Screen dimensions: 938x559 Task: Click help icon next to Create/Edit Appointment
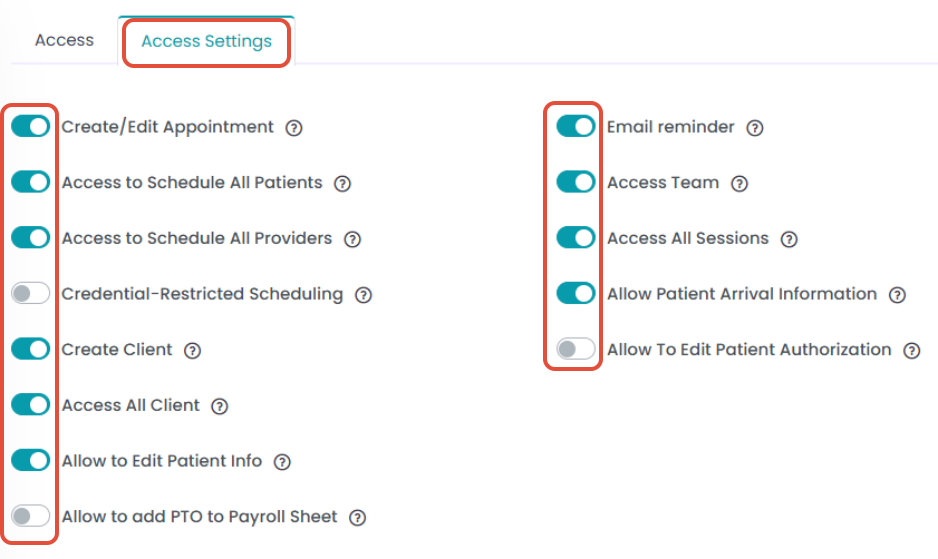(294, 128)
